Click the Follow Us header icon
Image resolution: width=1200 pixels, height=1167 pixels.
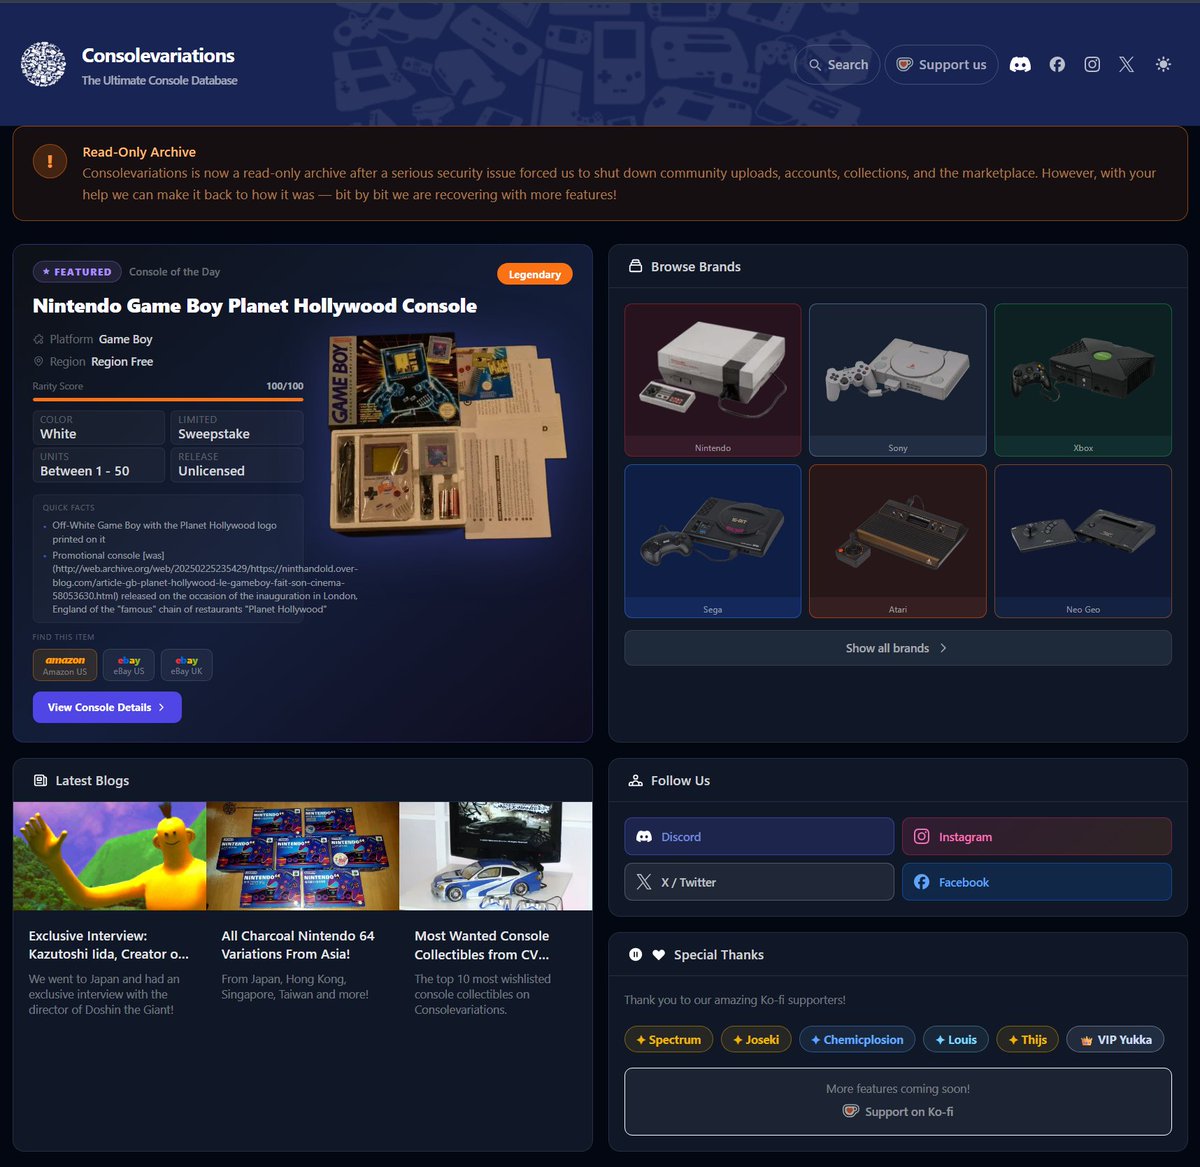(x=635, y=781)
